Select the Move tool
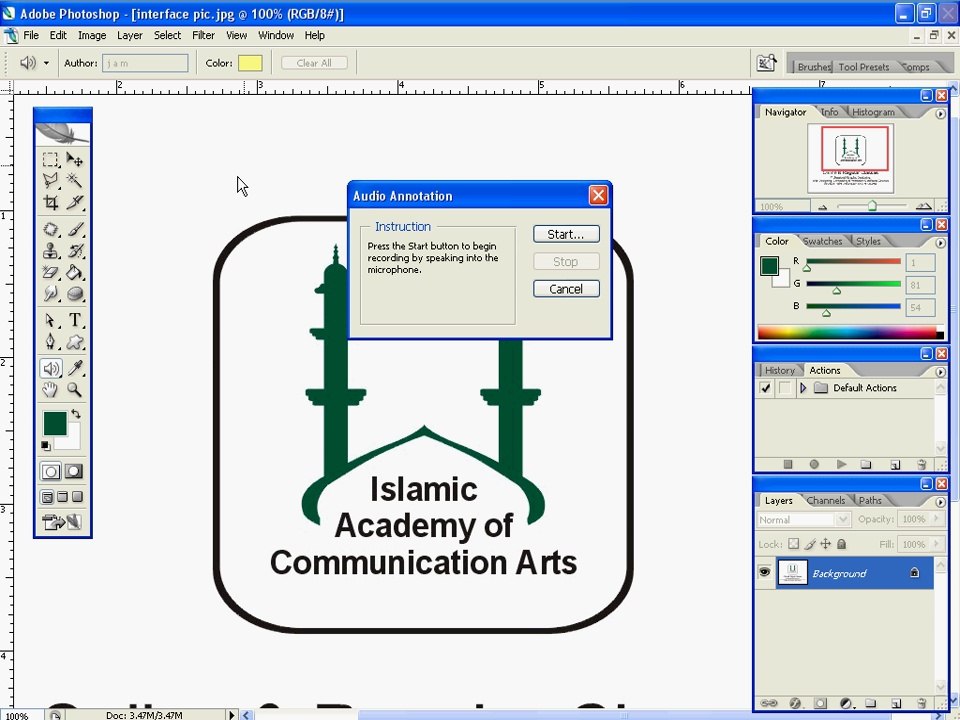 pyautogui.click(x=75, y=160)
